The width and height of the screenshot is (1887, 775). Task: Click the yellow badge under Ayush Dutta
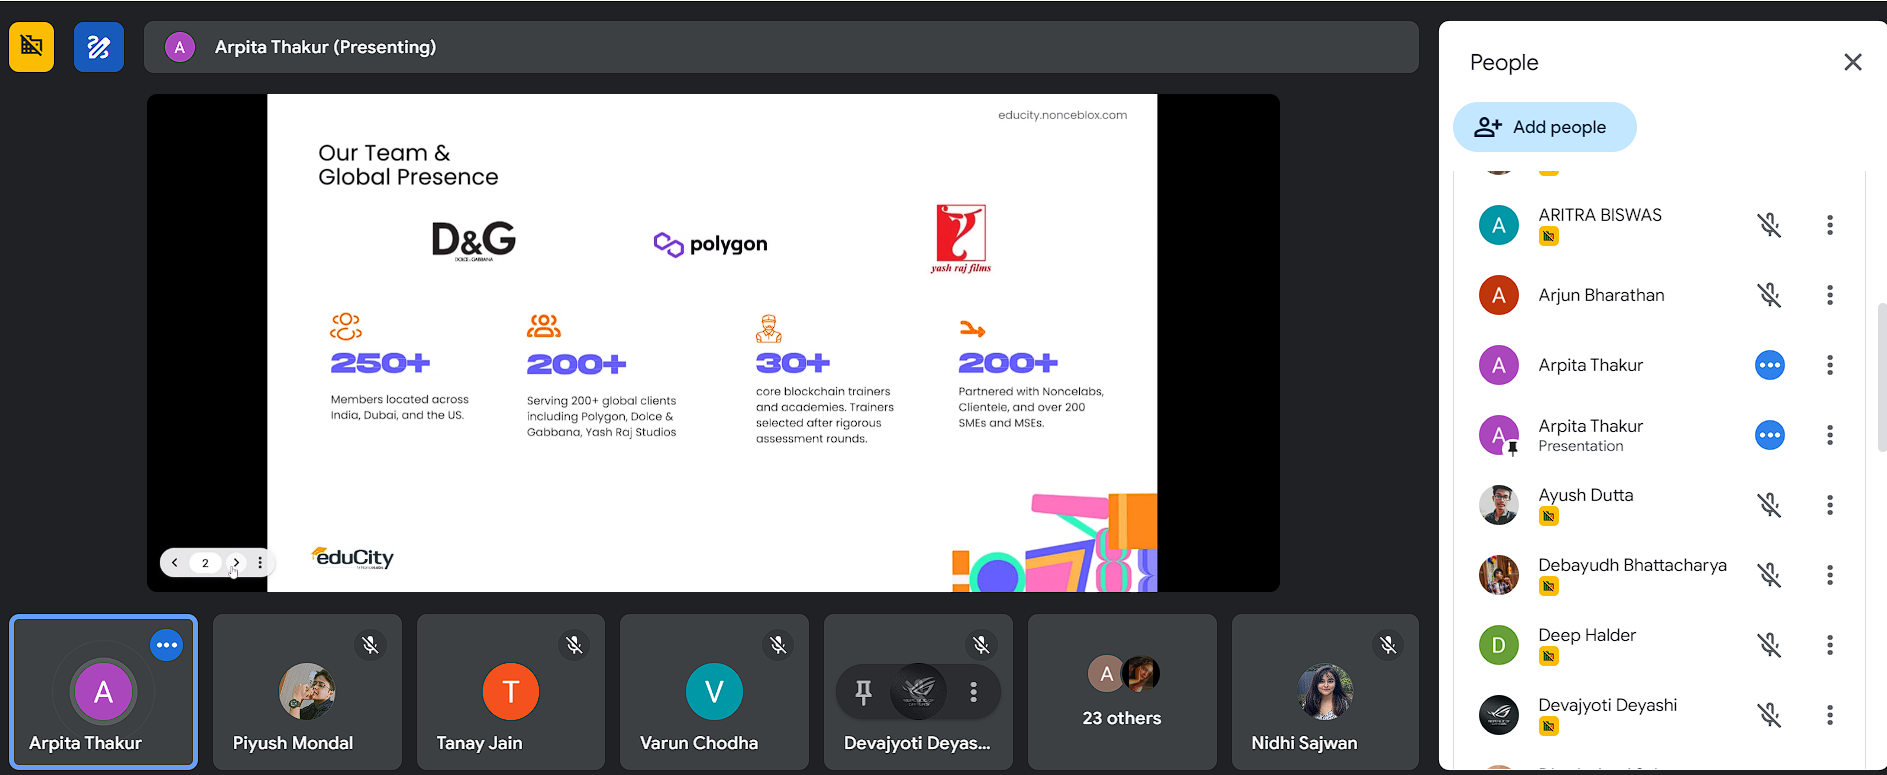tap(1548, 517)
